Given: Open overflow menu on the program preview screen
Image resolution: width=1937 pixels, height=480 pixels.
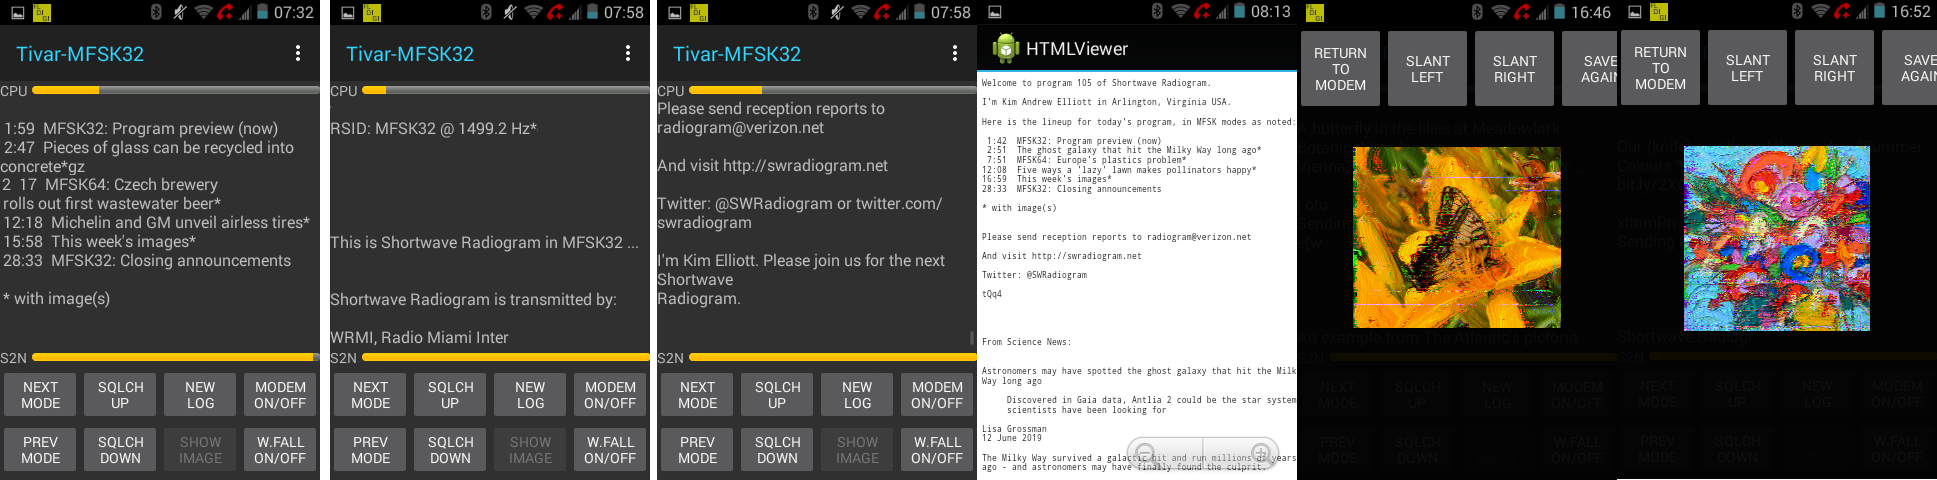Looking at the screenshot, I should (298, 54).
